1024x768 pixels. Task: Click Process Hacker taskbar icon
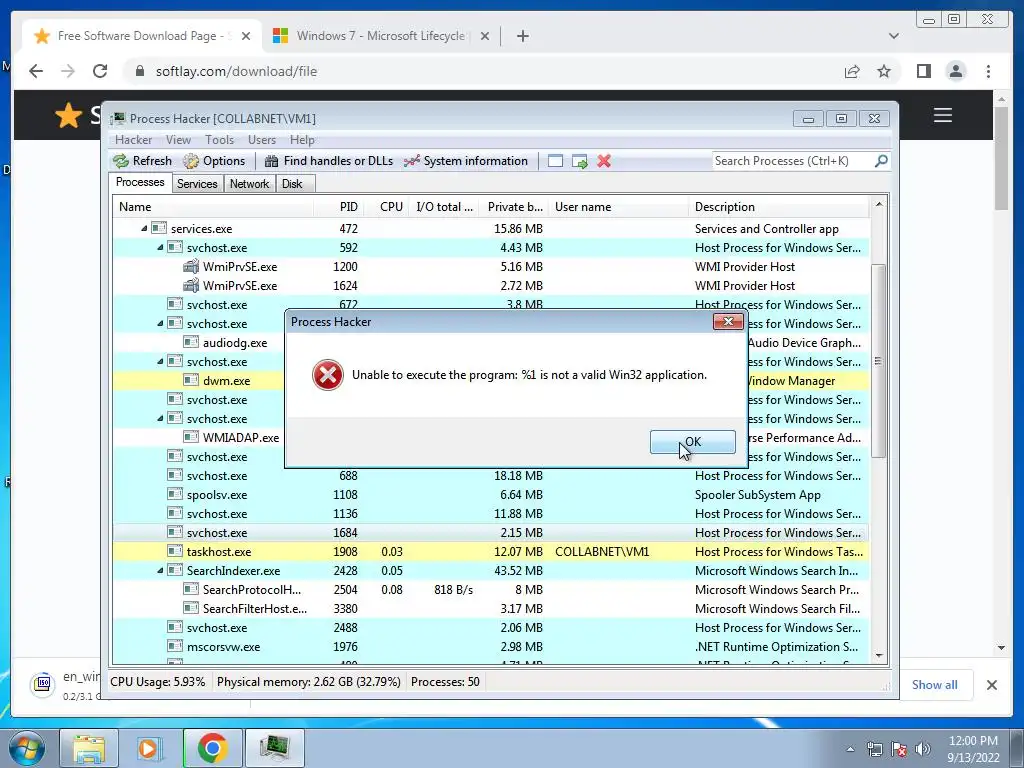(x=274, y=748)
